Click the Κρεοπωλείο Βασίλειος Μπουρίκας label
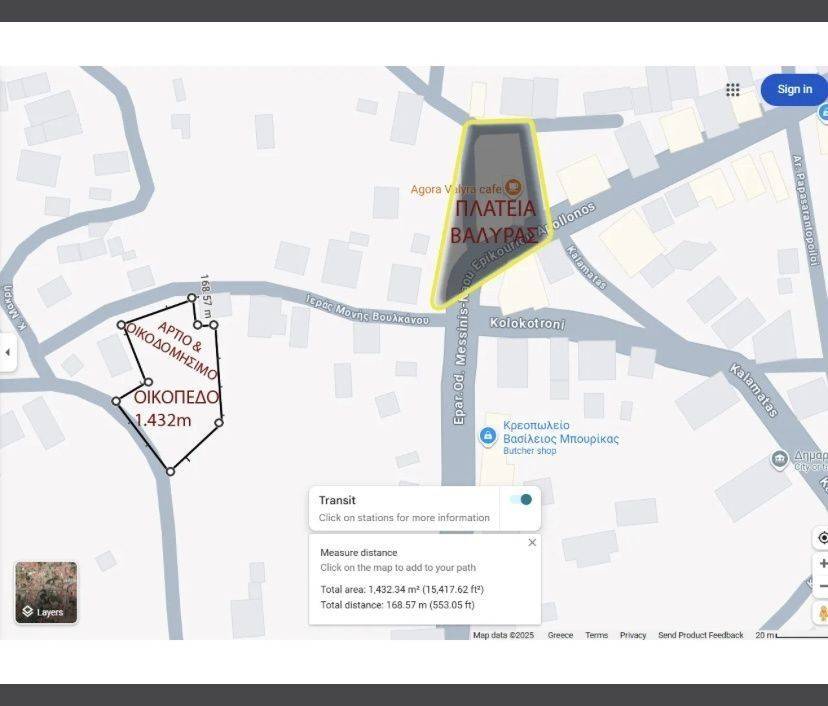 click(x=560, y=431)
